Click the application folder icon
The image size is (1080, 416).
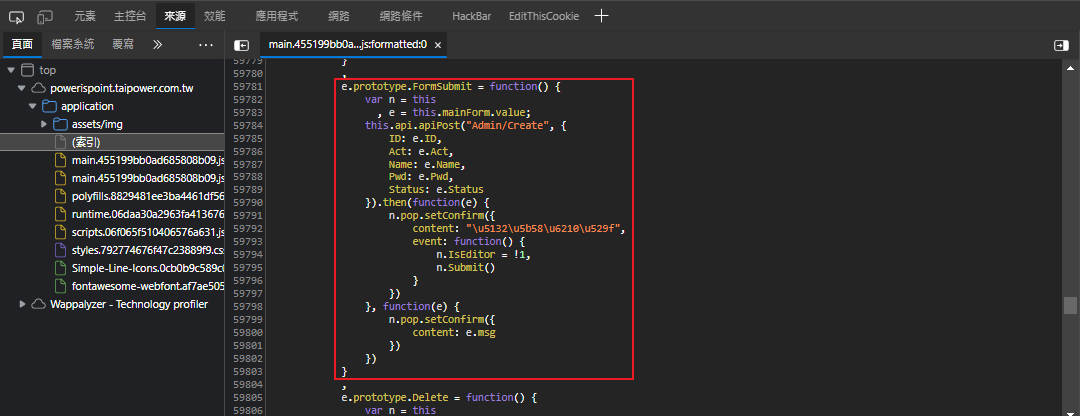click(50, 106)
